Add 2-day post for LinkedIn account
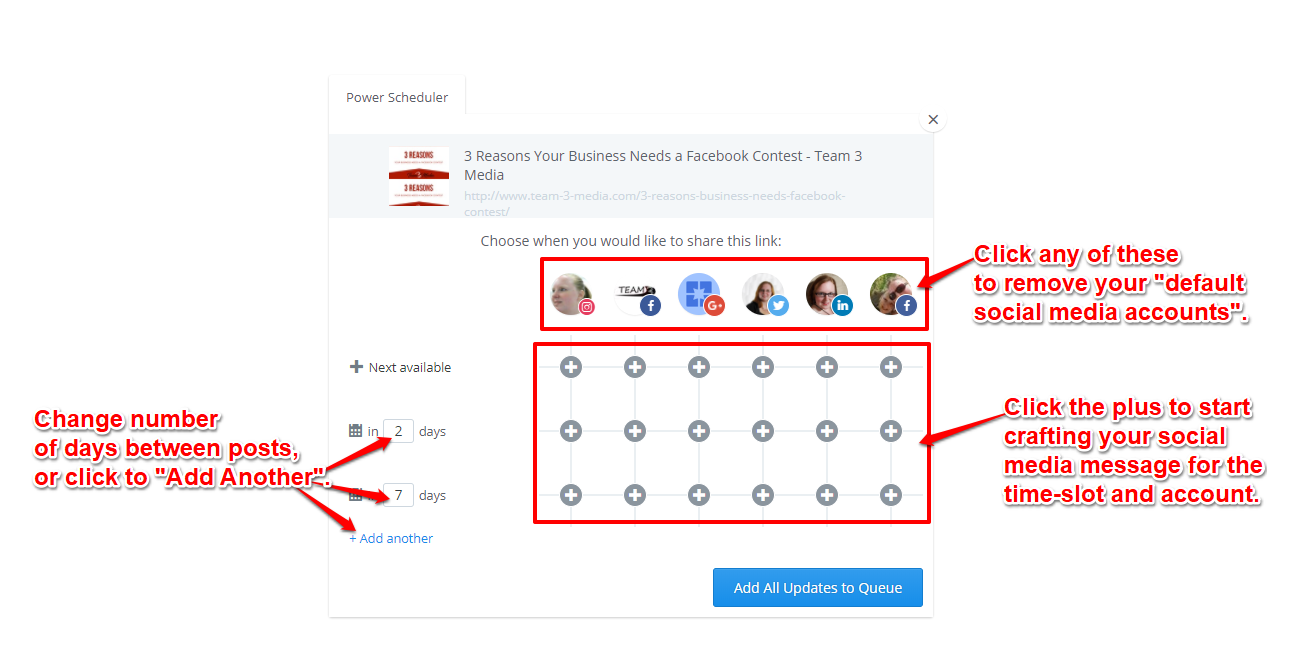The image size is (1304, 660). pyautogui.click(x=827, y=431)
